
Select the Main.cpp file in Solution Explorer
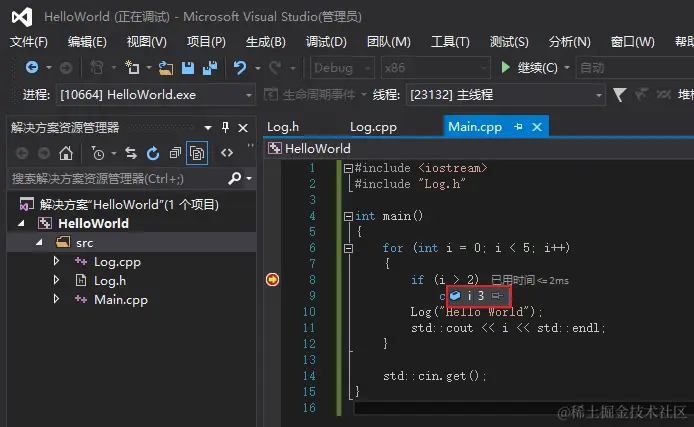121,300
